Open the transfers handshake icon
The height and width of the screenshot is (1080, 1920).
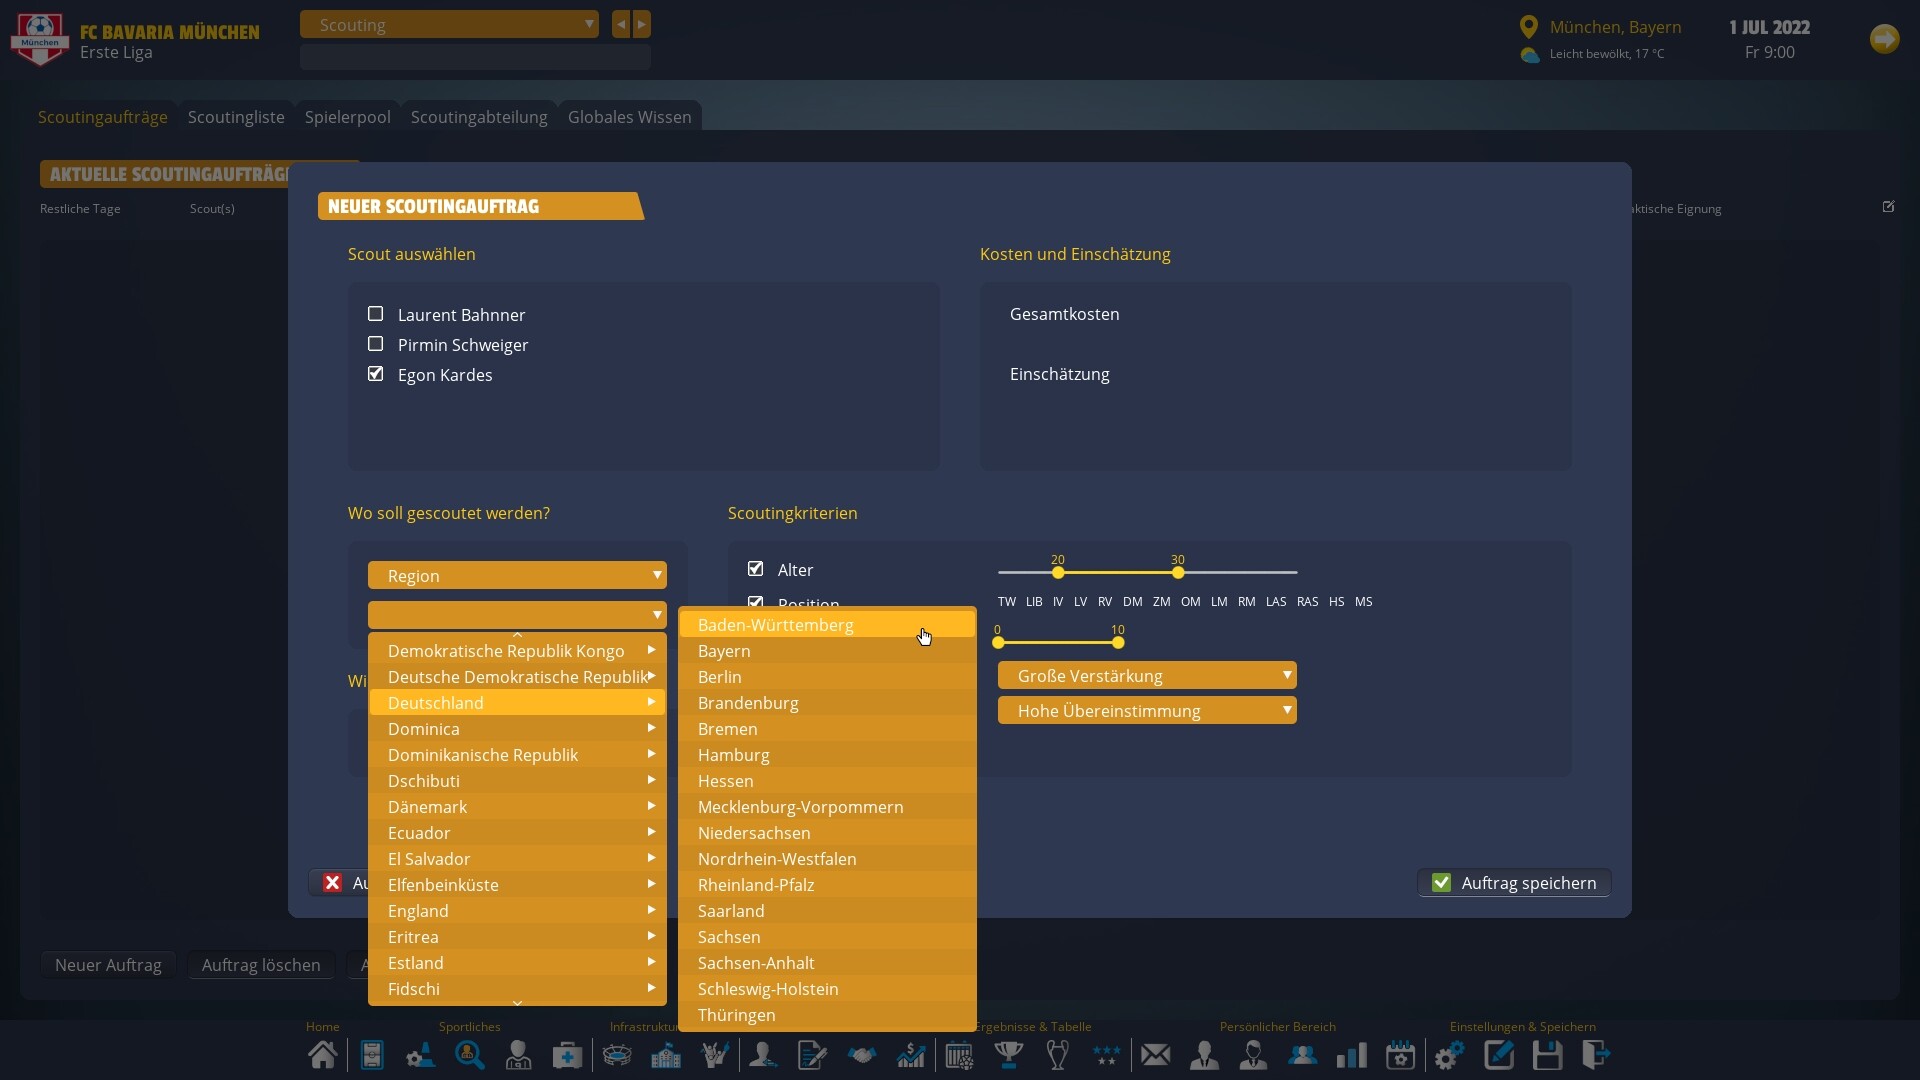[x=862, y=1055]
